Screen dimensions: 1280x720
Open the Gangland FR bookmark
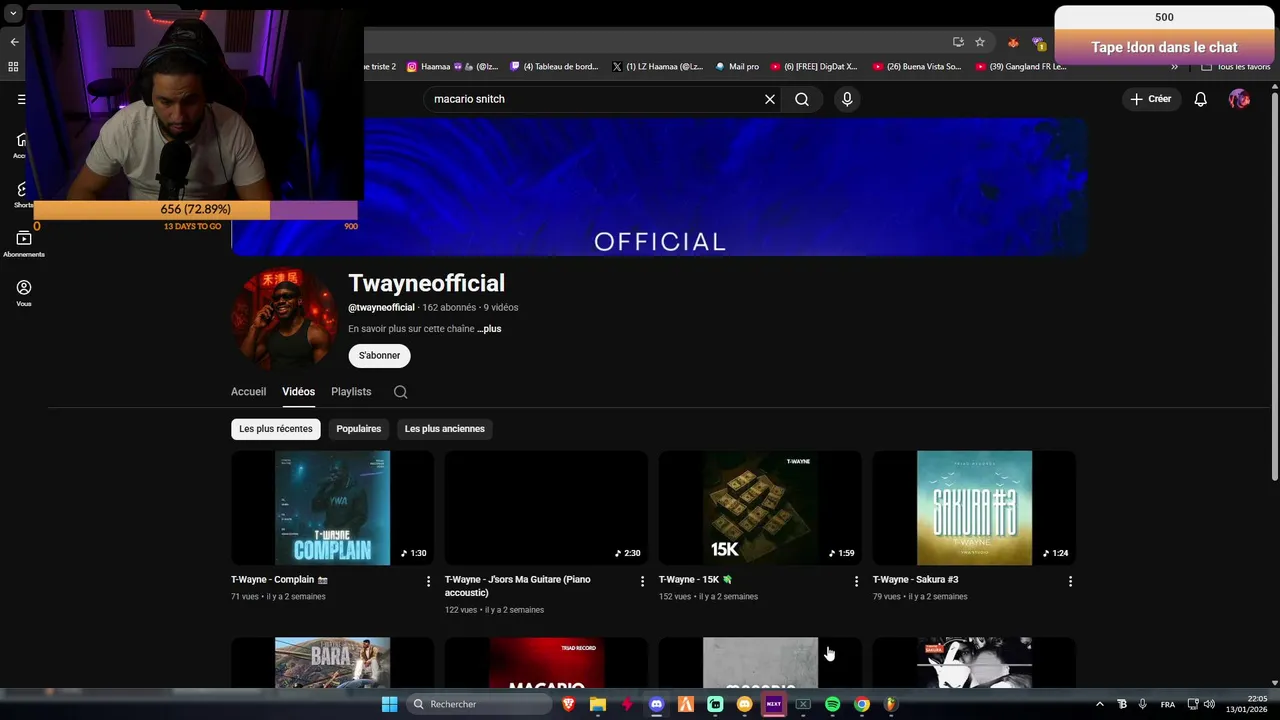coord(1020,67)
